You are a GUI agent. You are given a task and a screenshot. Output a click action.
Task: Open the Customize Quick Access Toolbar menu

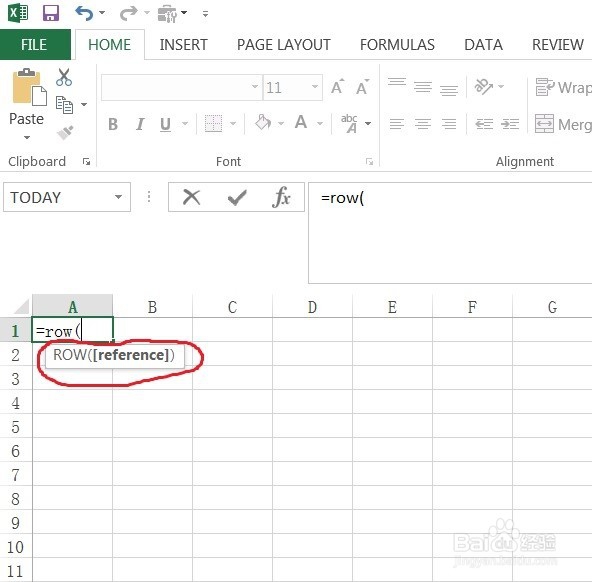(x=205, y=14)
